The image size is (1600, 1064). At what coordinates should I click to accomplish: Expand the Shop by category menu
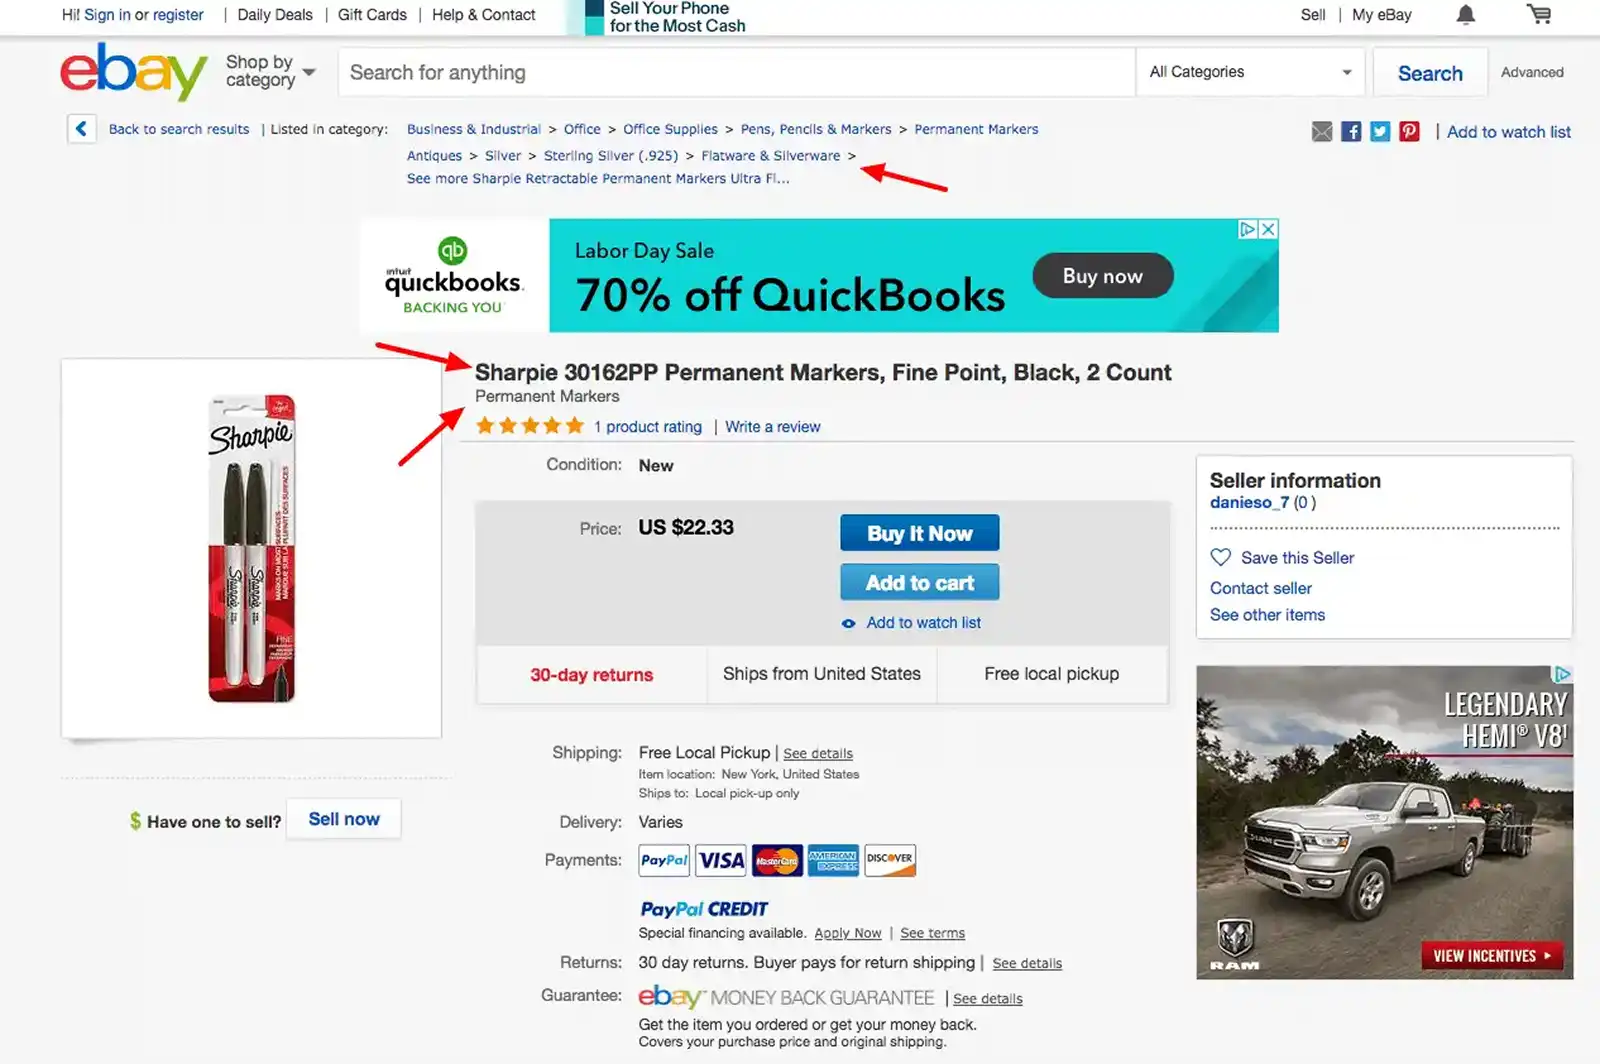(266, 71)
